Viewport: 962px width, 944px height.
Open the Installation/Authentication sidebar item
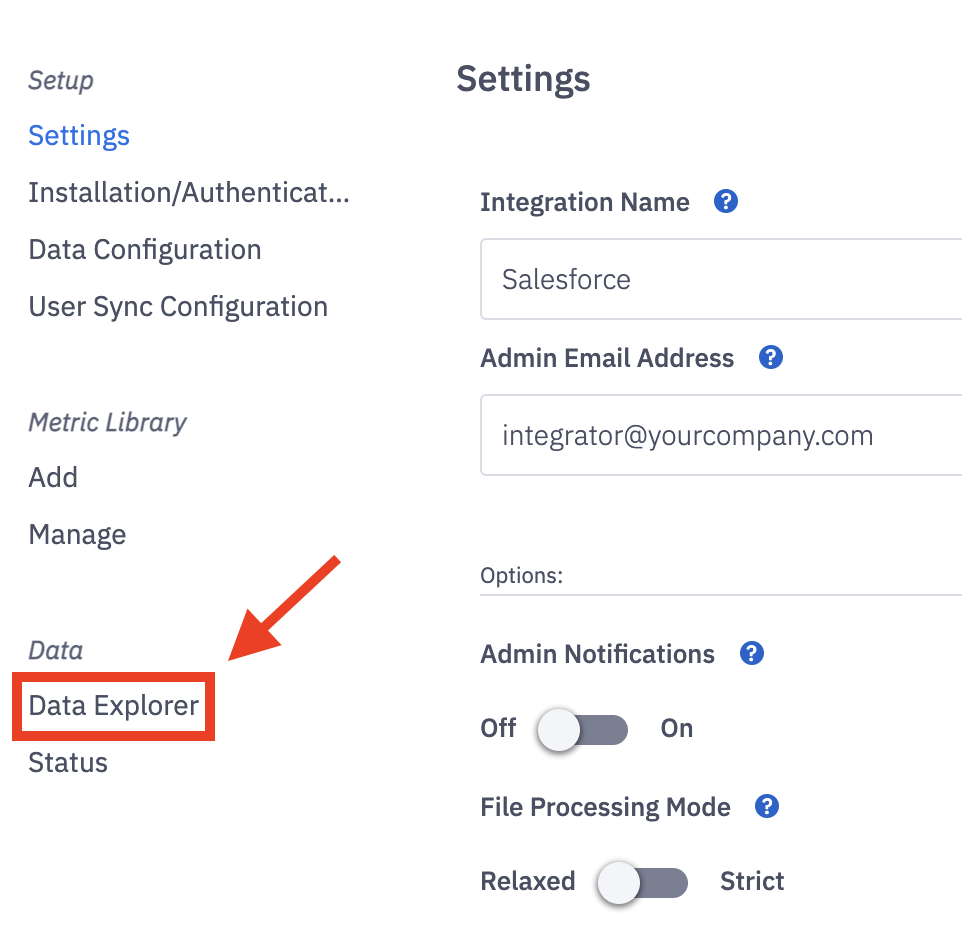click(x=189, y=192)
